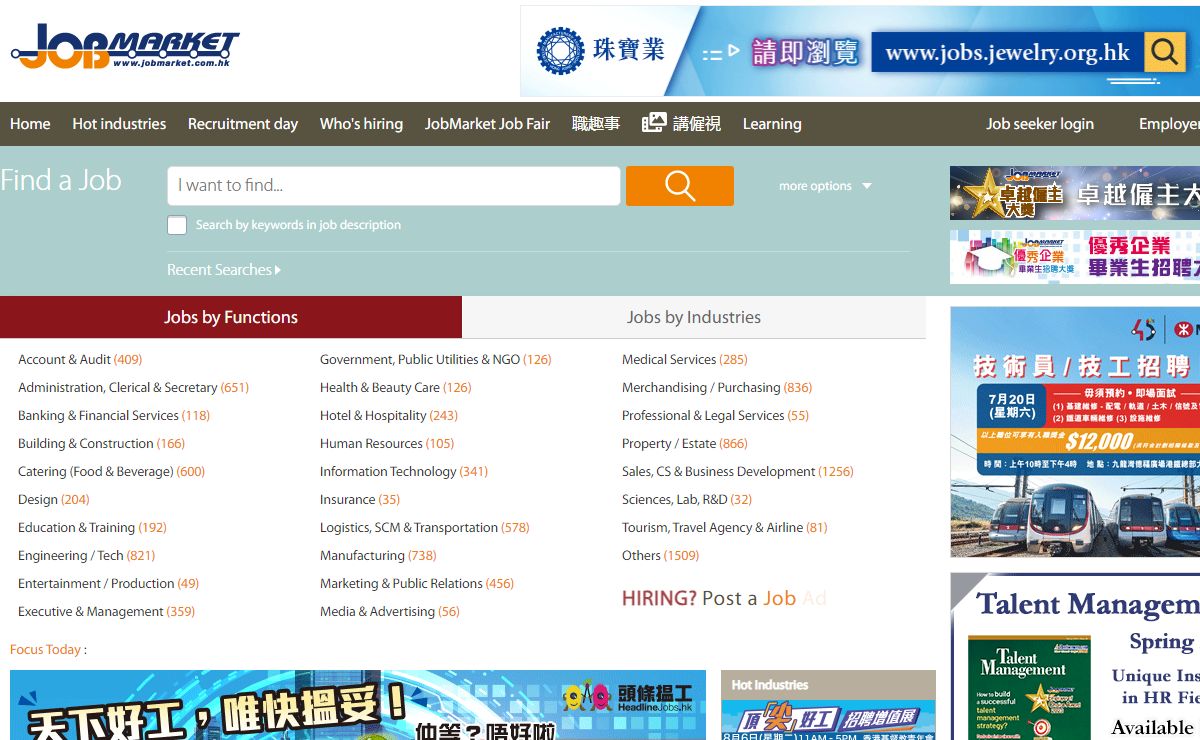Open Administration, Clerical & Secretary jobs
The height and width of the screenshot is (740, 1200).
point(133,387)
